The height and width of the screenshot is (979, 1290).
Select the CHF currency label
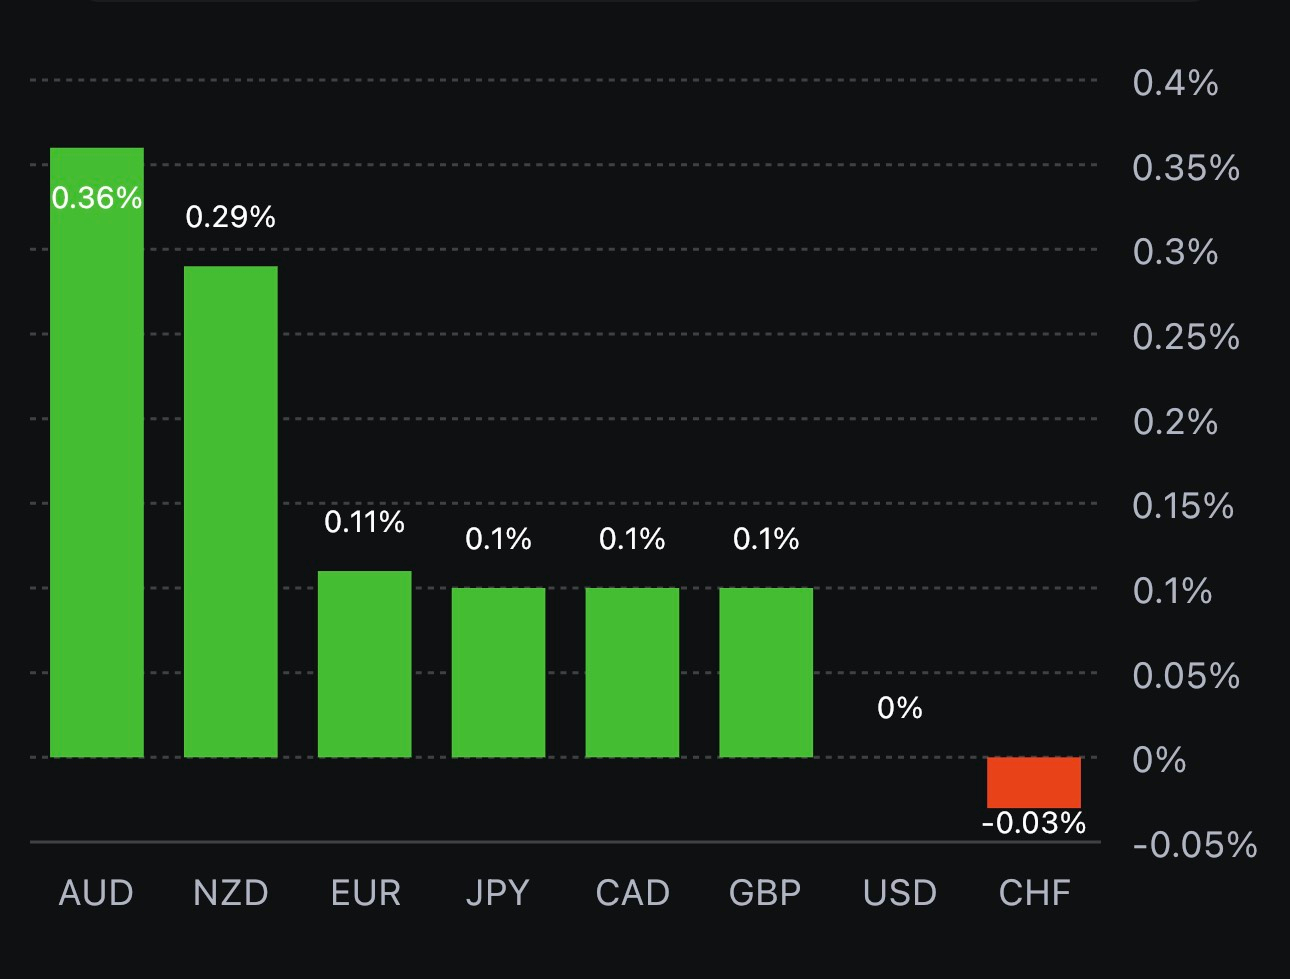(1034, 893)
